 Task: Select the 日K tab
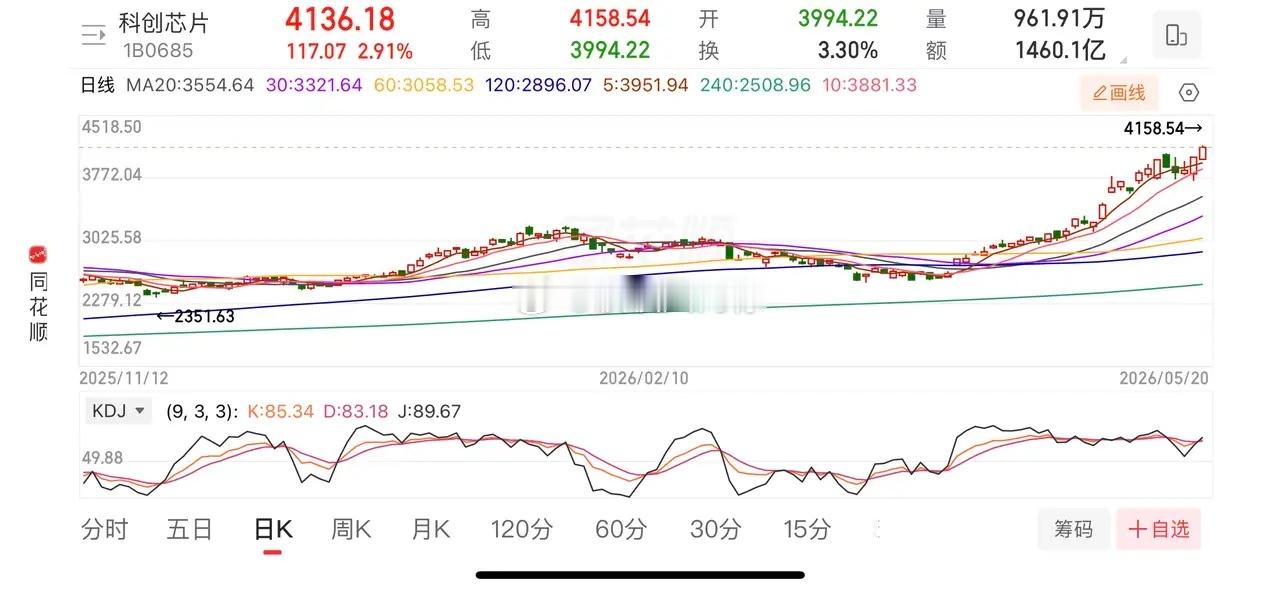click(273, 529)
